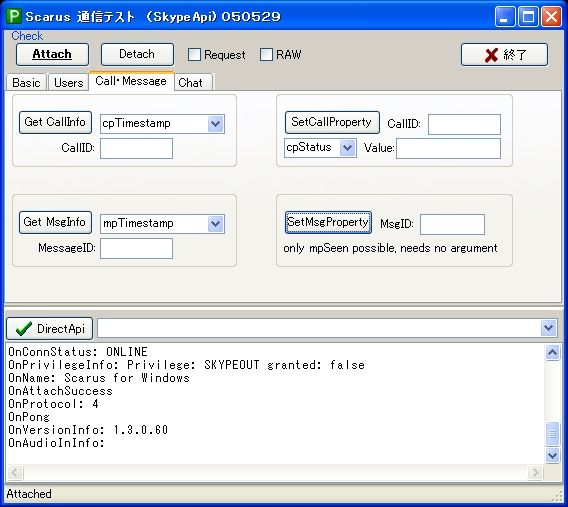
Task: Click the Get CallInfo button
Action: (x=55, y=122)
